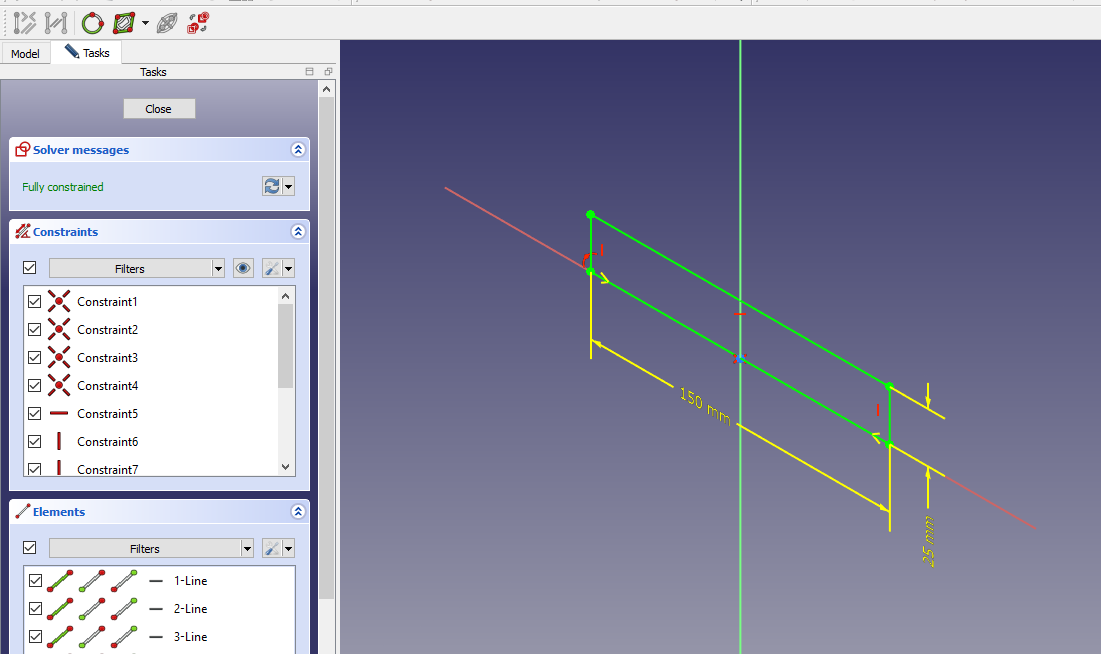
Task: Uncheck the Constraint4 checkbox
Action: pyautogui.click(x=34, y=386)
